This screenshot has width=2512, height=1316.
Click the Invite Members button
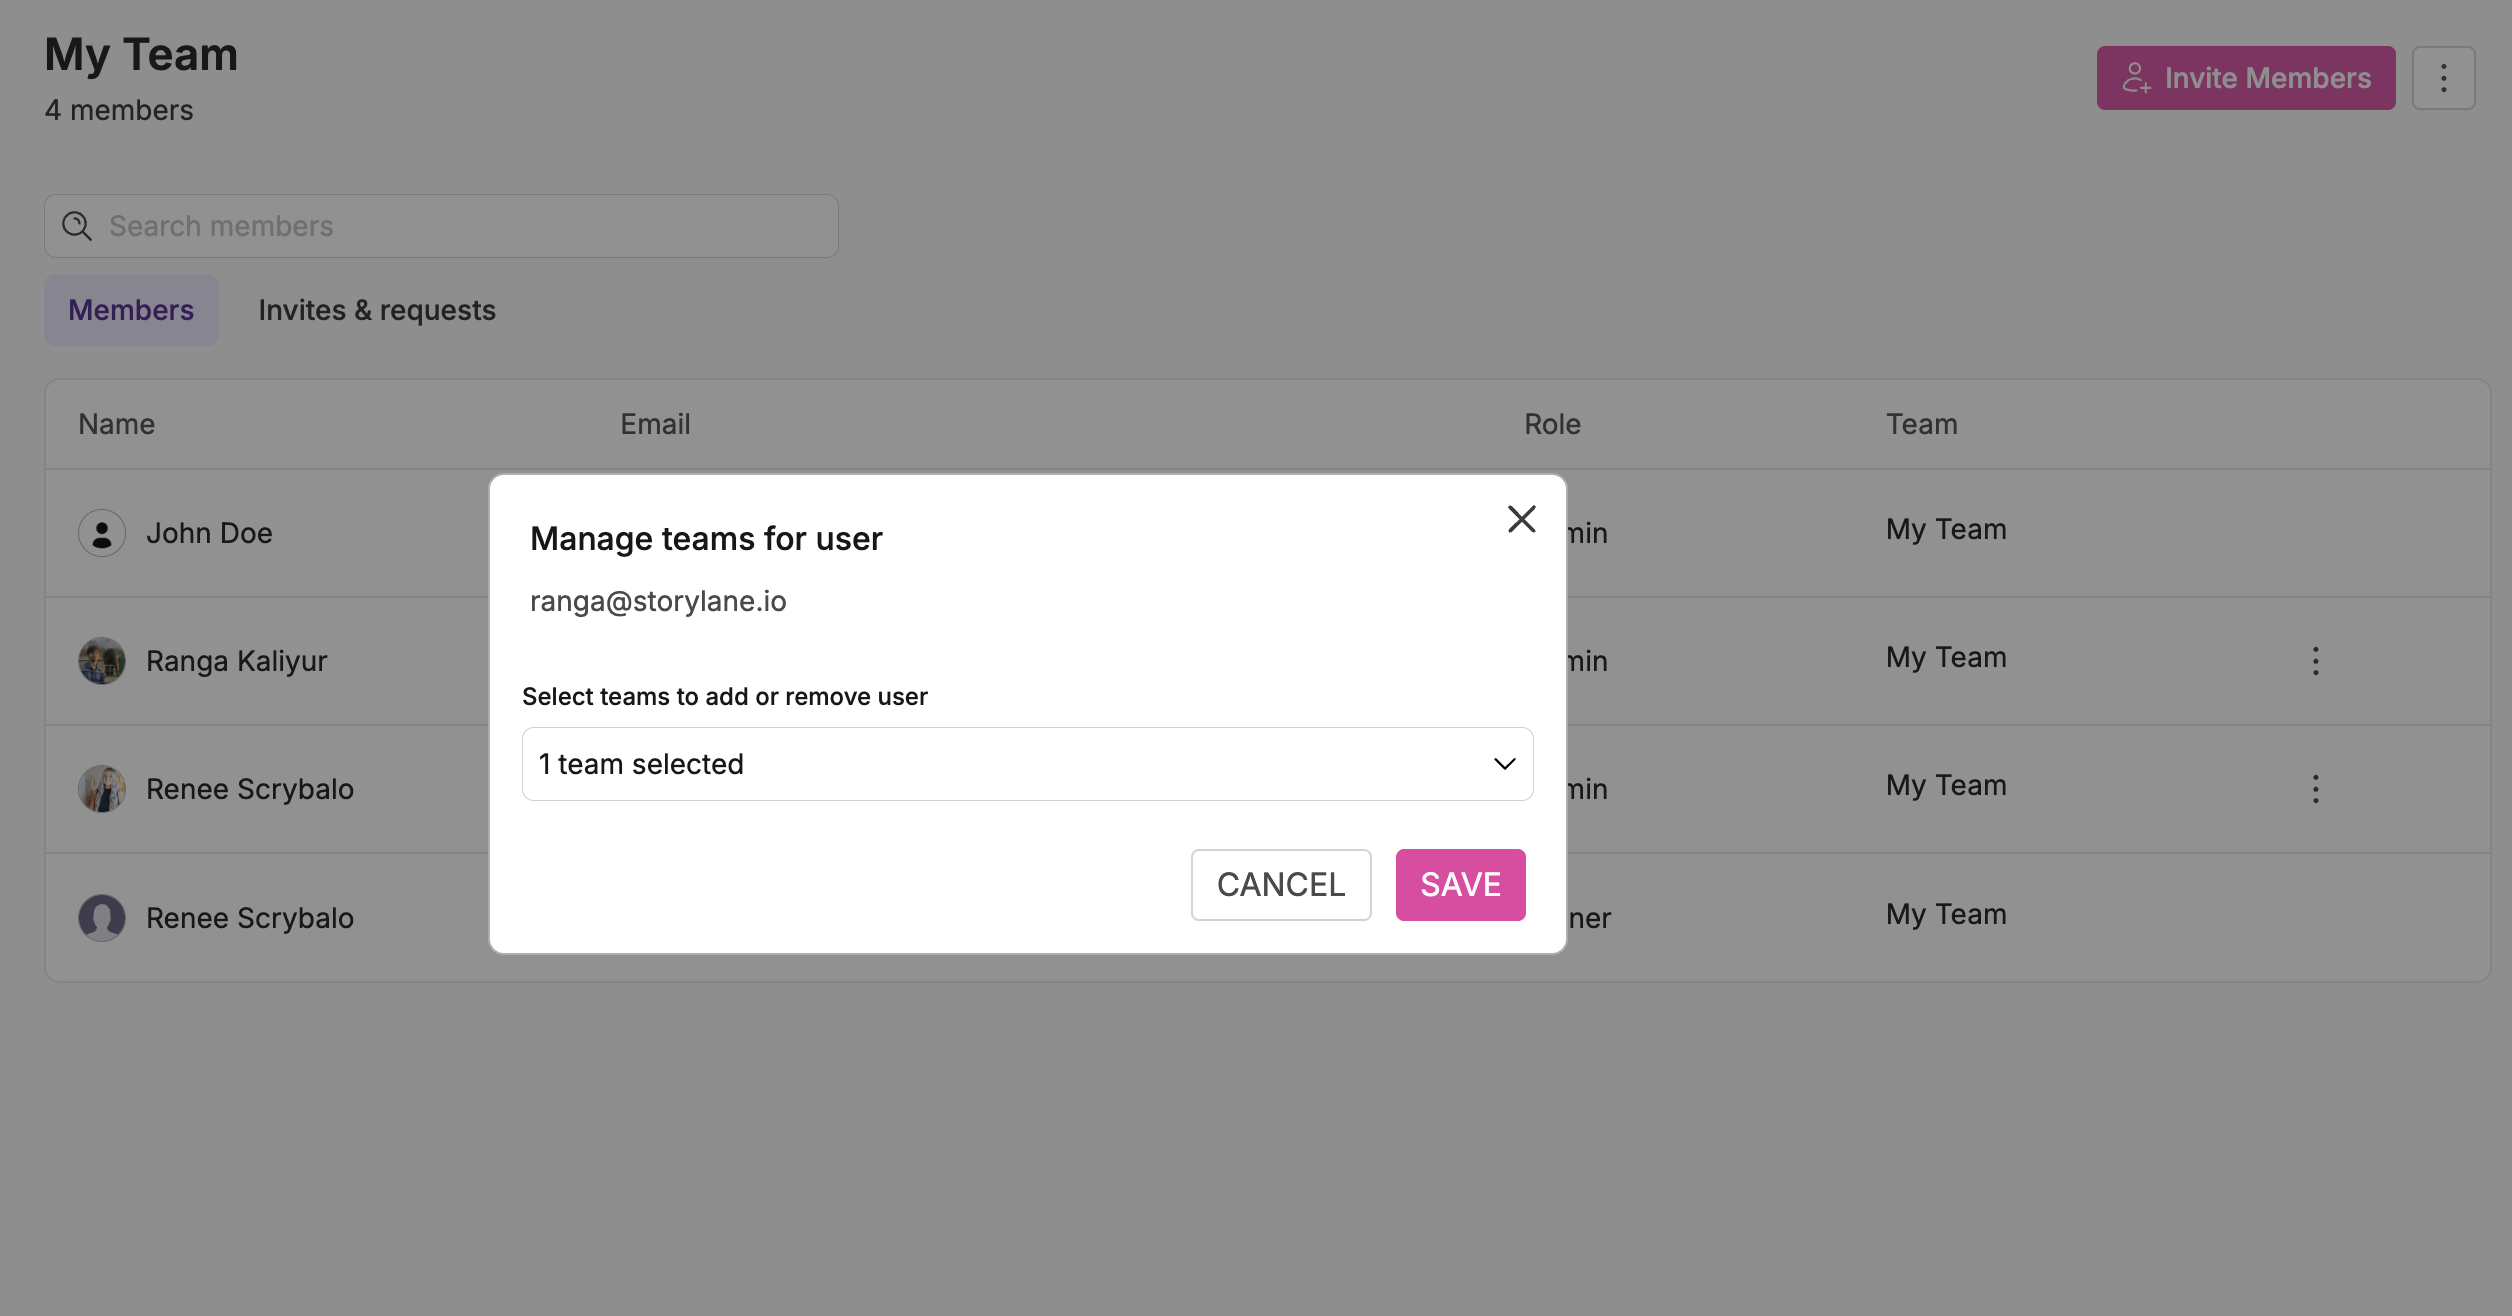2245,78
